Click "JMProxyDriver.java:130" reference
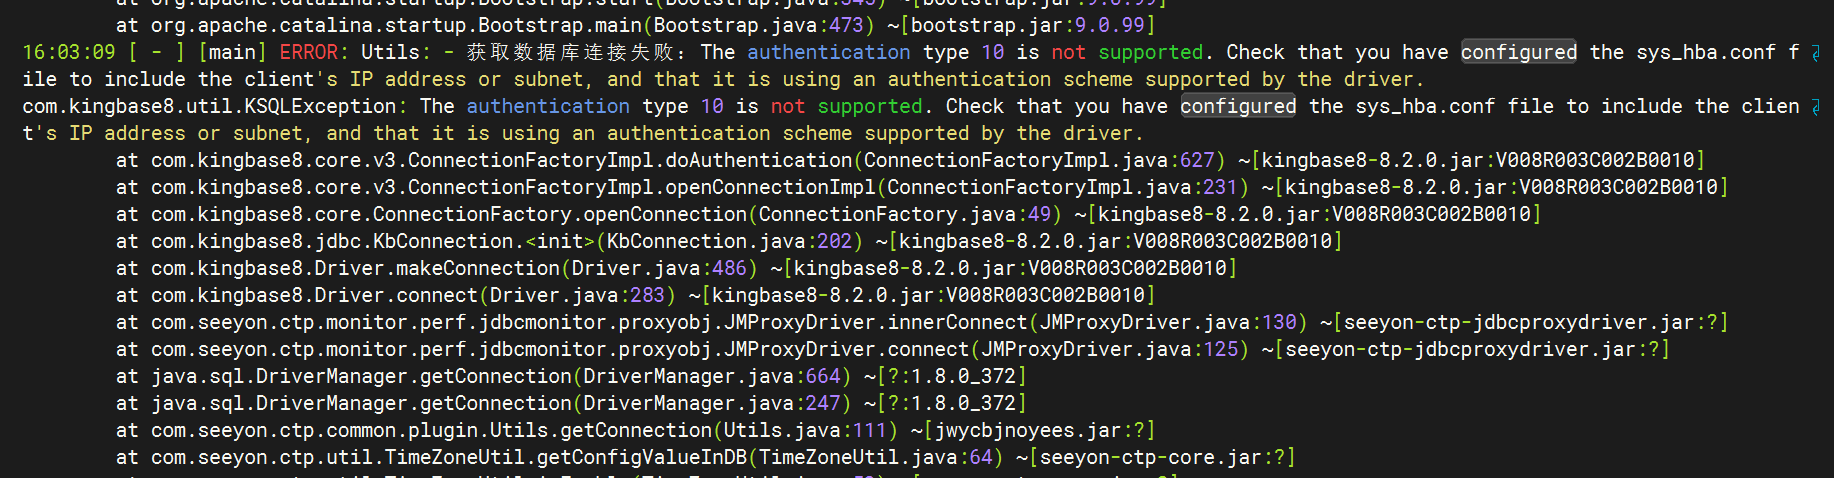1834x478 pixels. point(1168,322)
